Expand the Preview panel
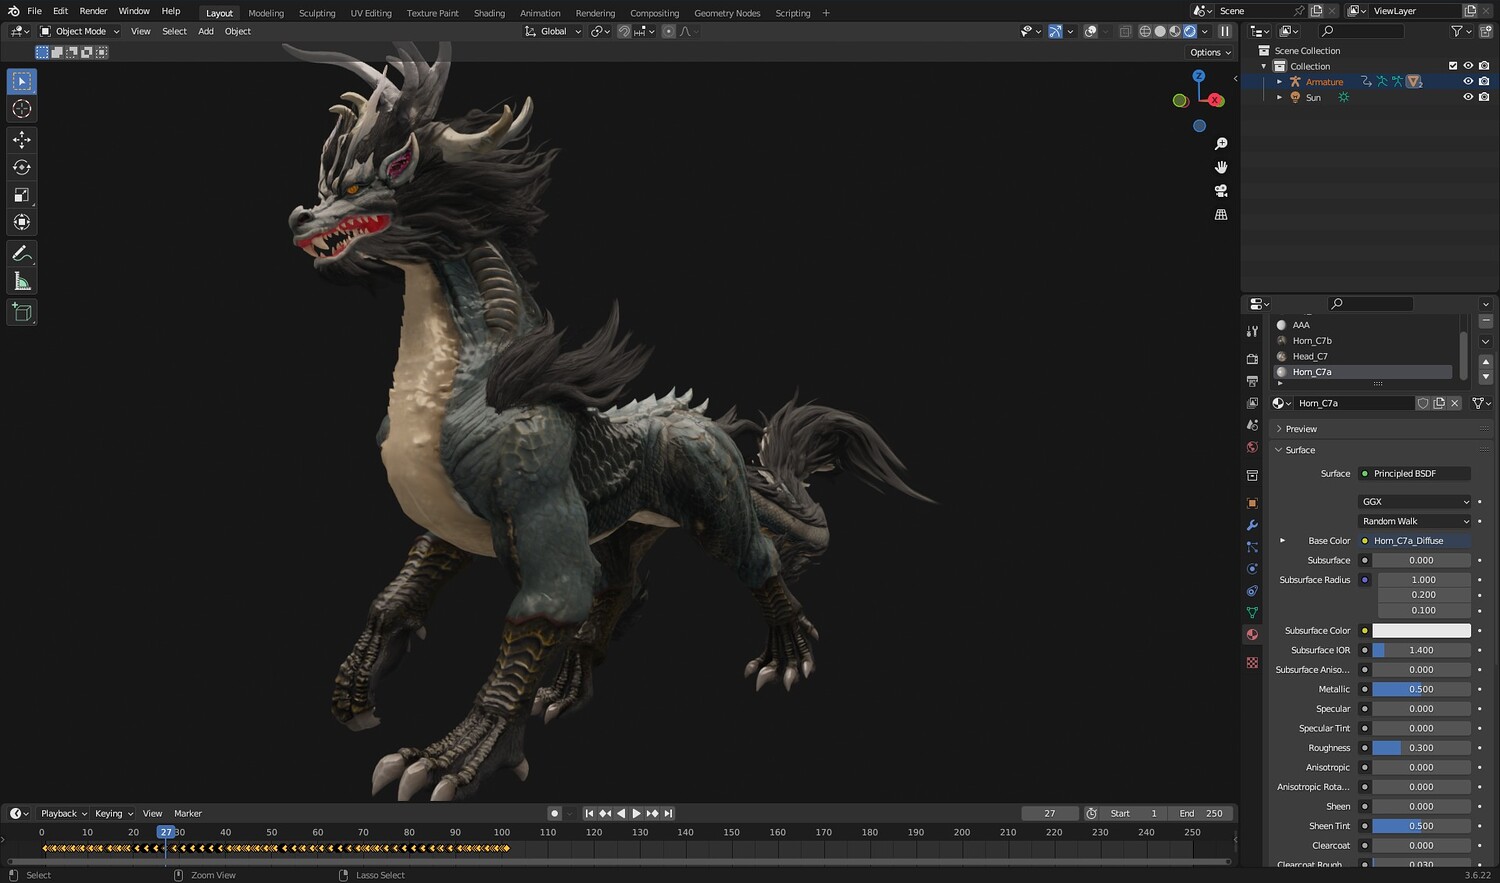The height and width of the screenshot is (883, 1500). pyautogui.click(x=1301, y=429)
